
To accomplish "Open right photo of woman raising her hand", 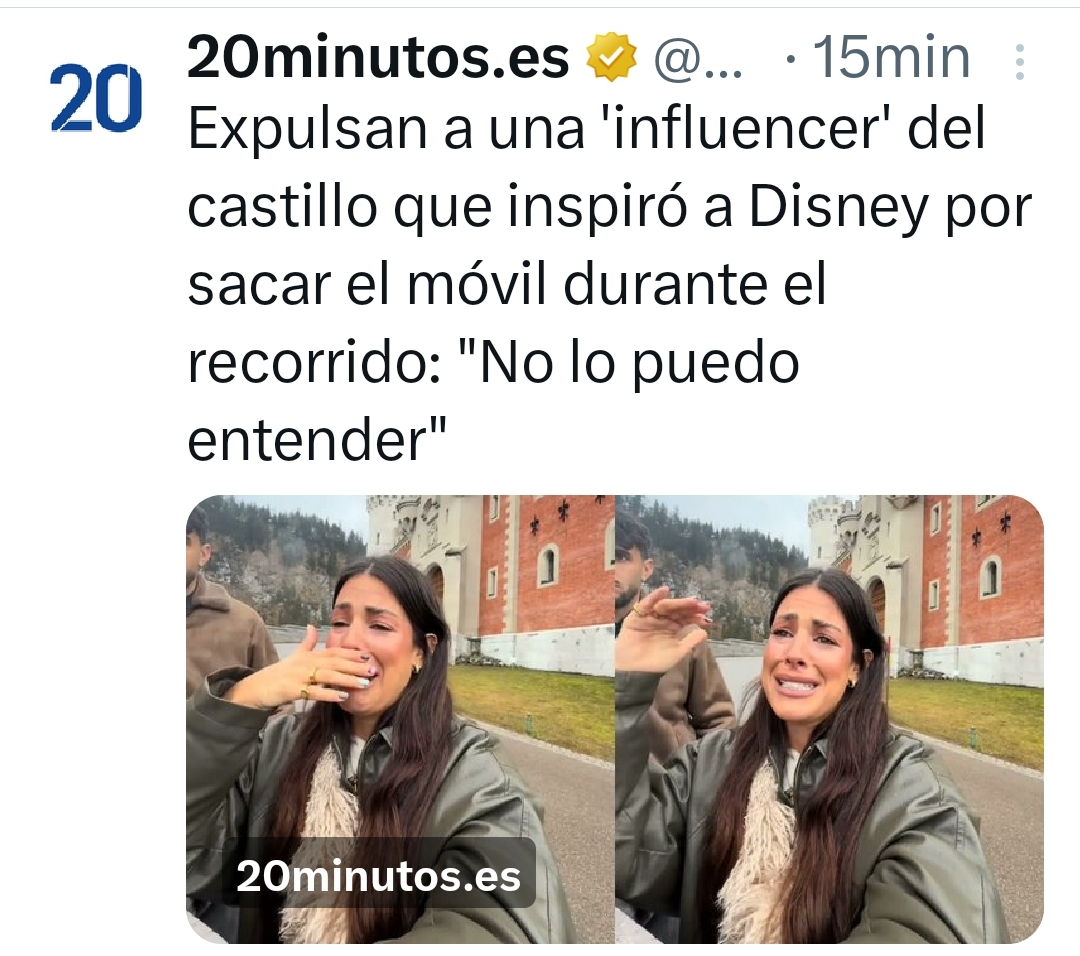I will (829, 719).
